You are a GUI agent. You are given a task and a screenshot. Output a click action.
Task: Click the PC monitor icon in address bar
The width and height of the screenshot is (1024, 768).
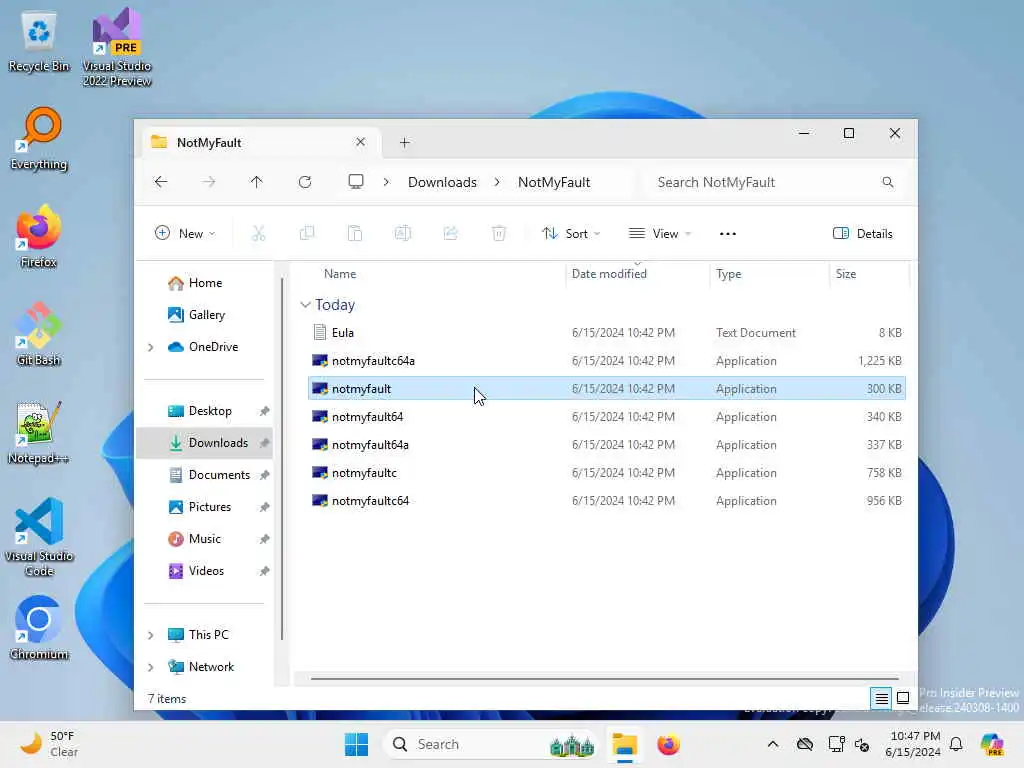(356, 182)
